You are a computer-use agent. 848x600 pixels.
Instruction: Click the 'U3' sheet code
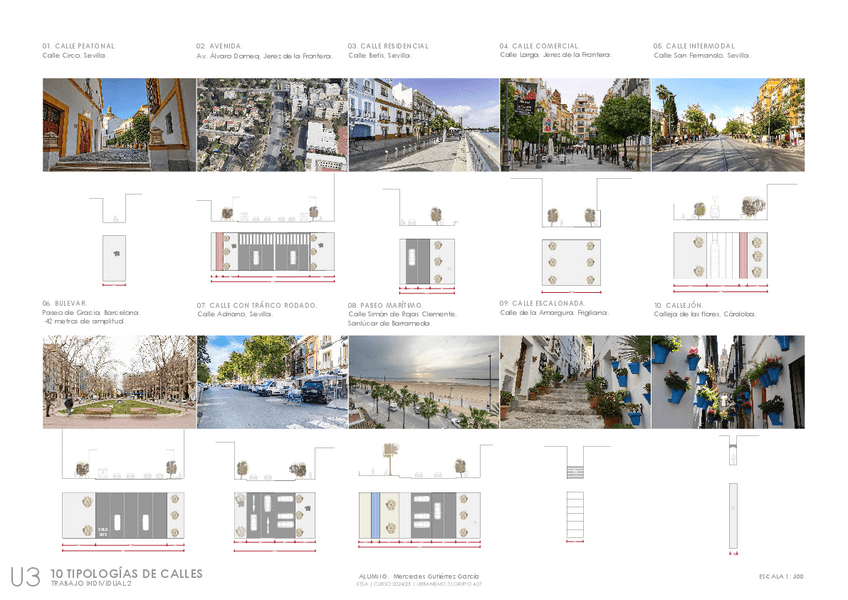tap(25, 577)
